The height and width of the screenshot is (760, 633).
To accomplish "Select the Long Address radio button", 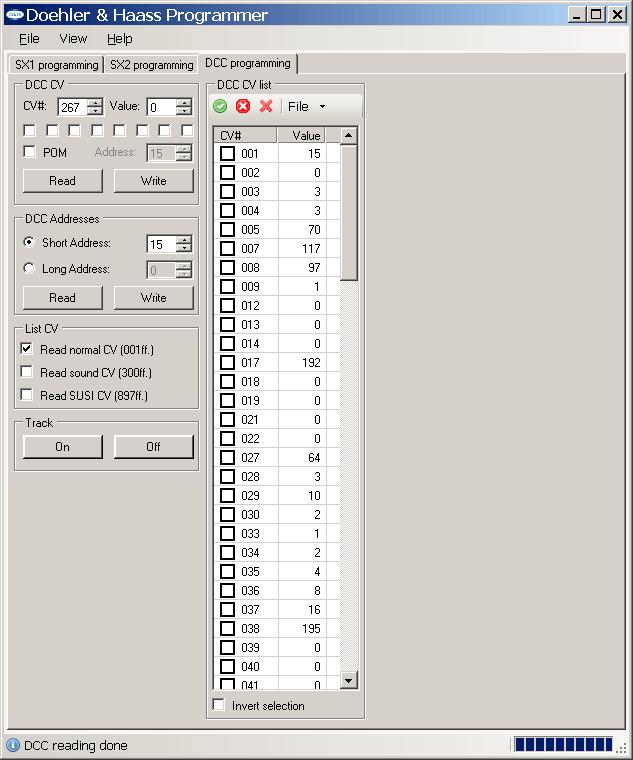I will (29, 268).
